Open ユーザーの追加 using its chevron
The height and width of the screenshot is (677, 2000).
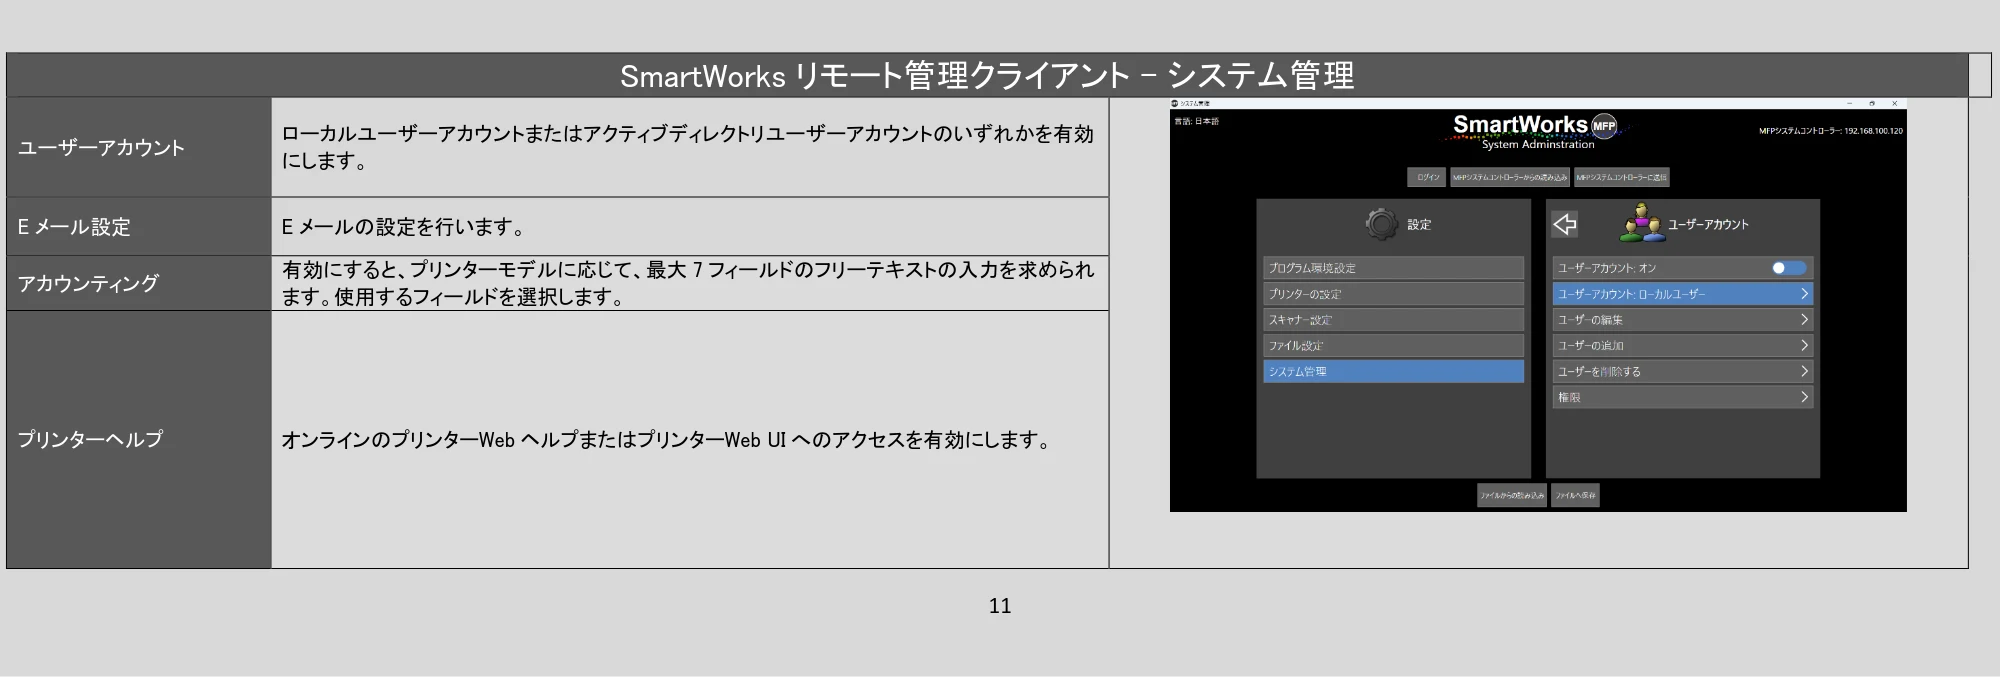click(x=1804, y=345)
